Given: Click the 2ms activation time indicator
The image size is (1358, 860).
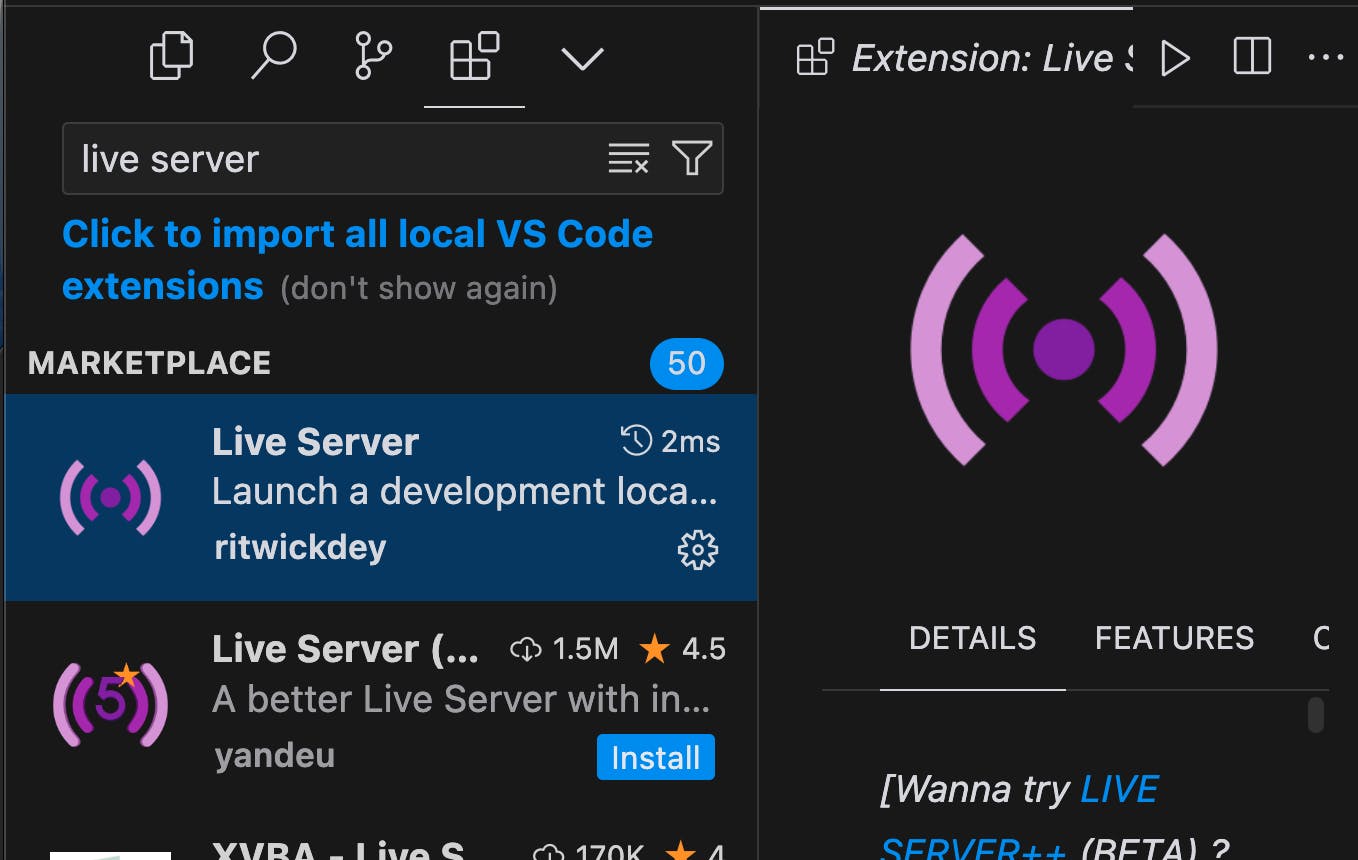Looking at the screenshot, I should pyautogui.click(x=670, y=441).
